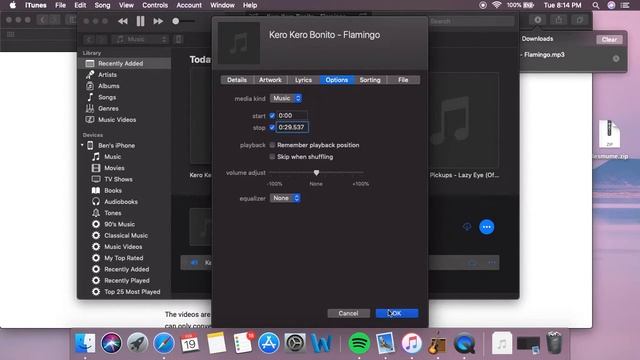Open Recently Added in Library sidebar
Viewport: 640px width, 360px height.
click(124, 63)
